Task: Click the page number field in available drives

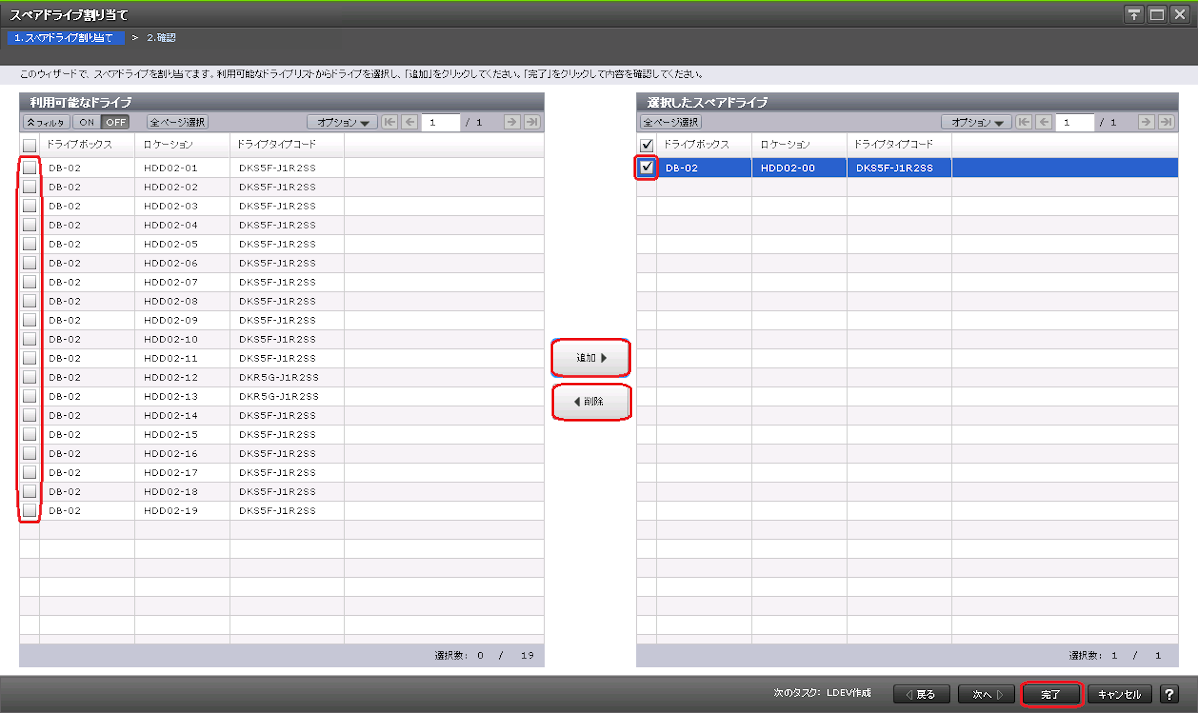Action: pos(440,122)
